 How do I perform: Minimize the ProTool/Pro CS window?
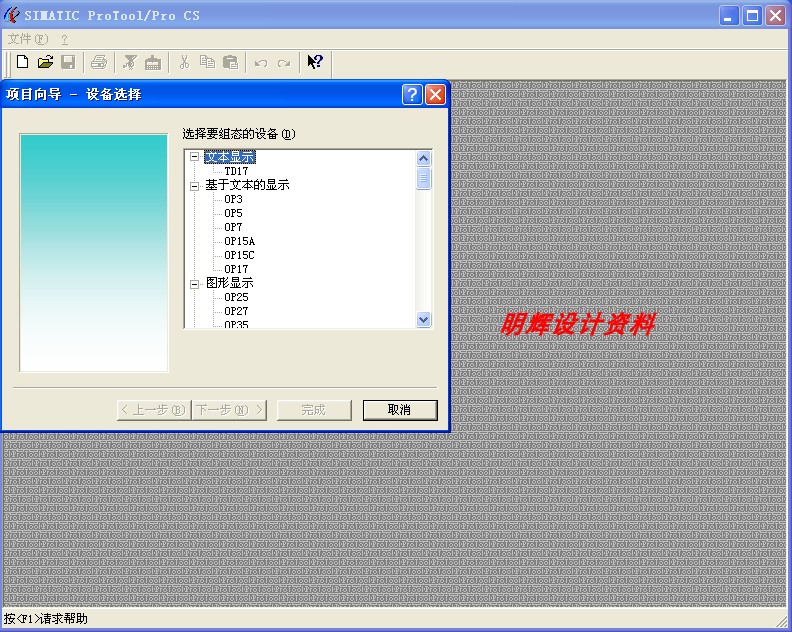(728, 16)
